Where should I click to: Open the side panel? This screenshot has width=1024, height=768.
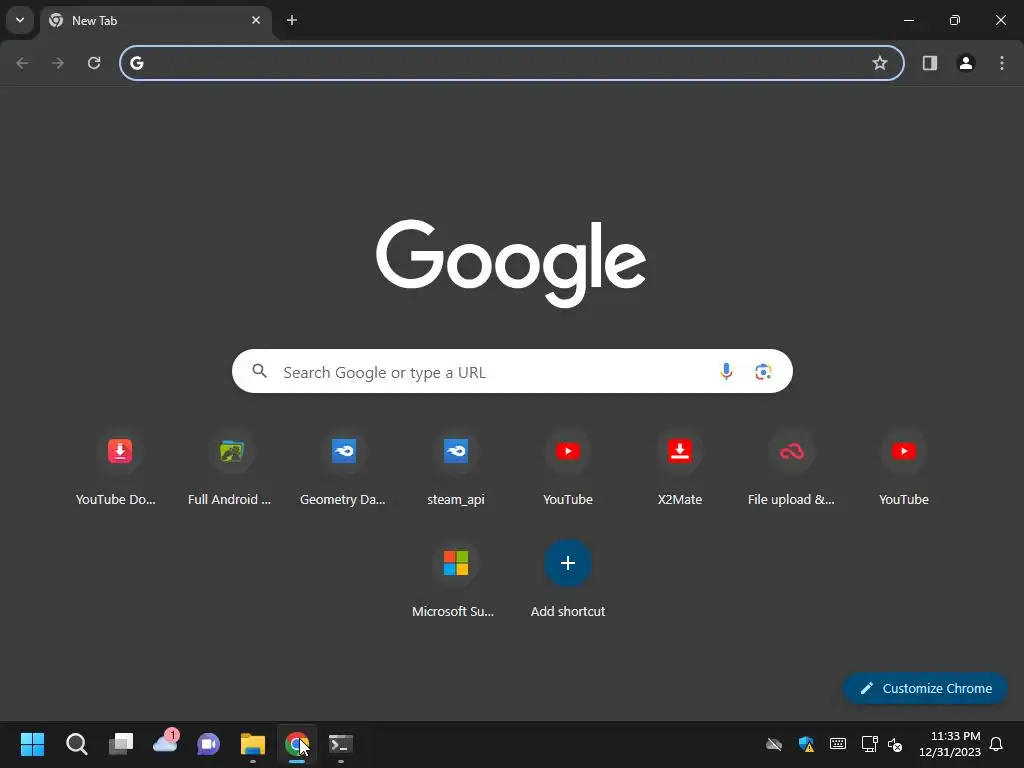930,63
